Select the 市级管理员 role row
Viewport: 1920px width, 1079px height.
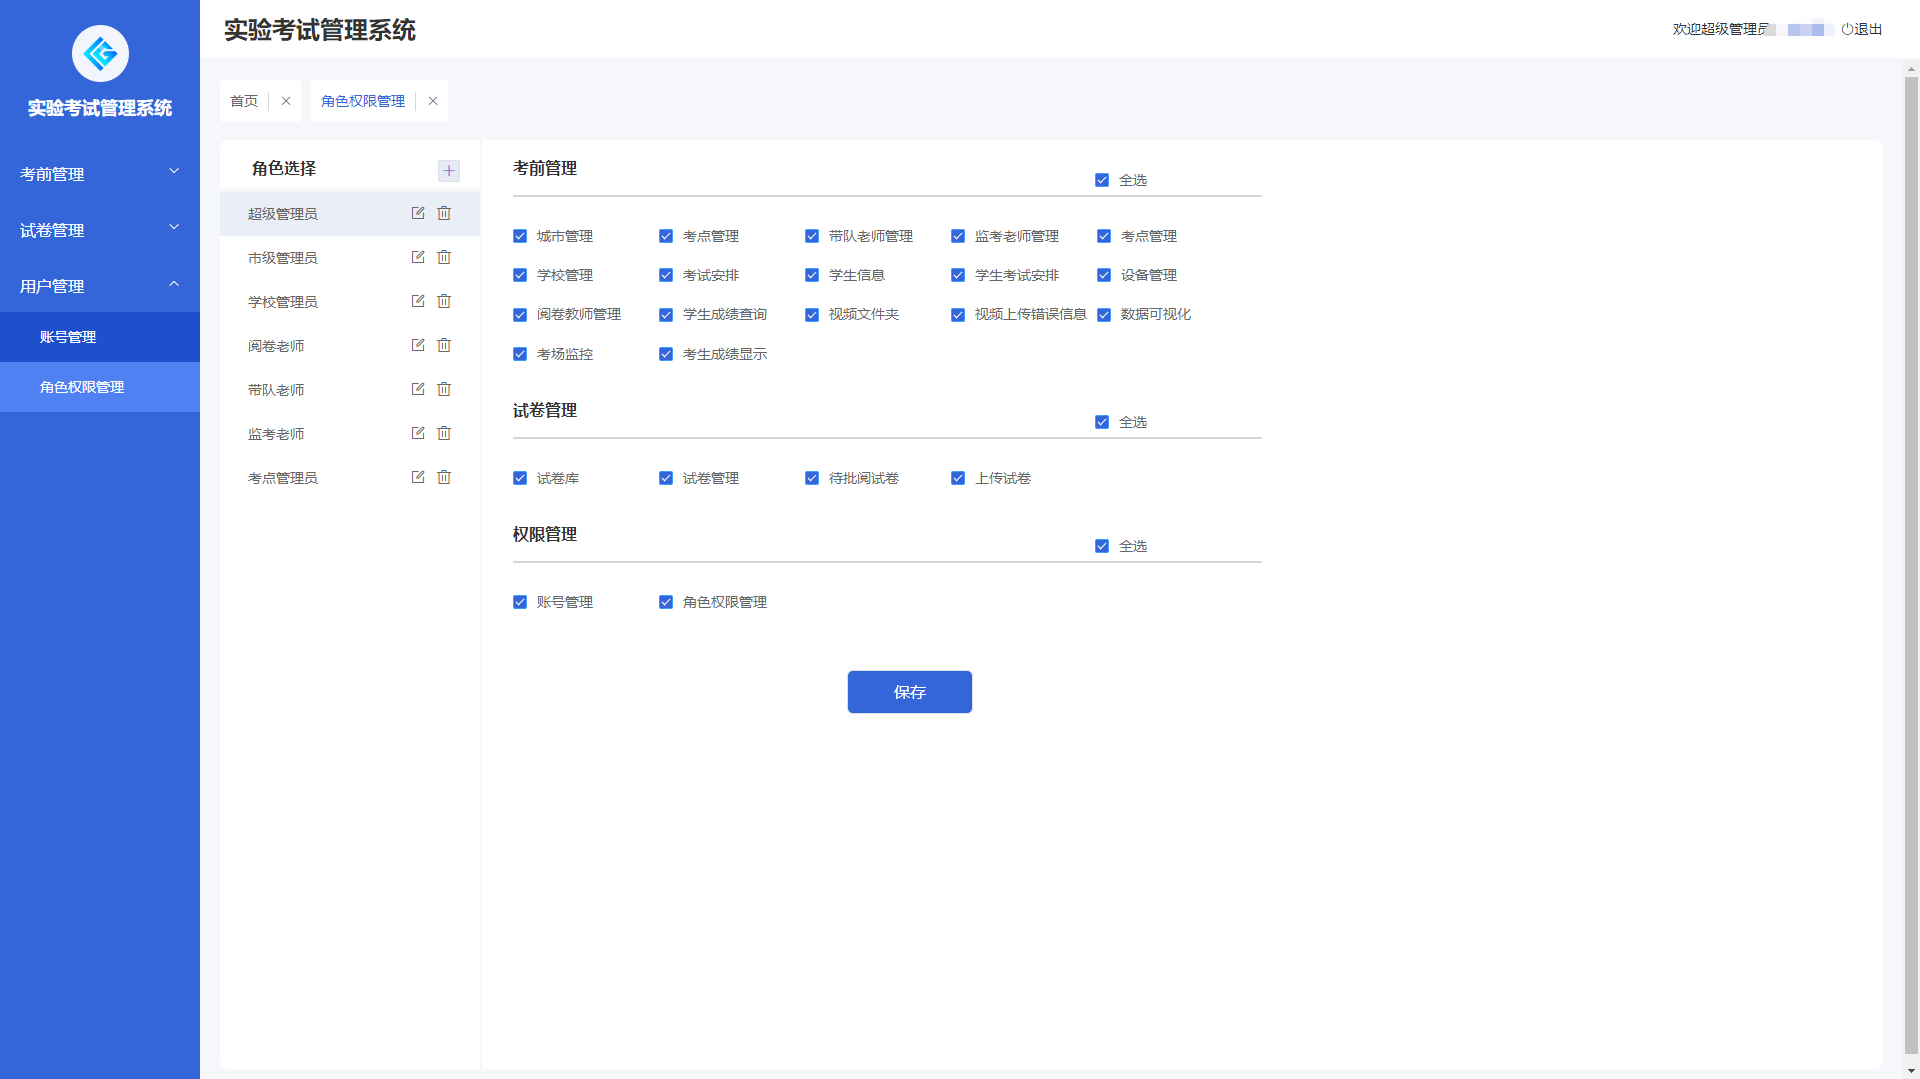[350, 258]
